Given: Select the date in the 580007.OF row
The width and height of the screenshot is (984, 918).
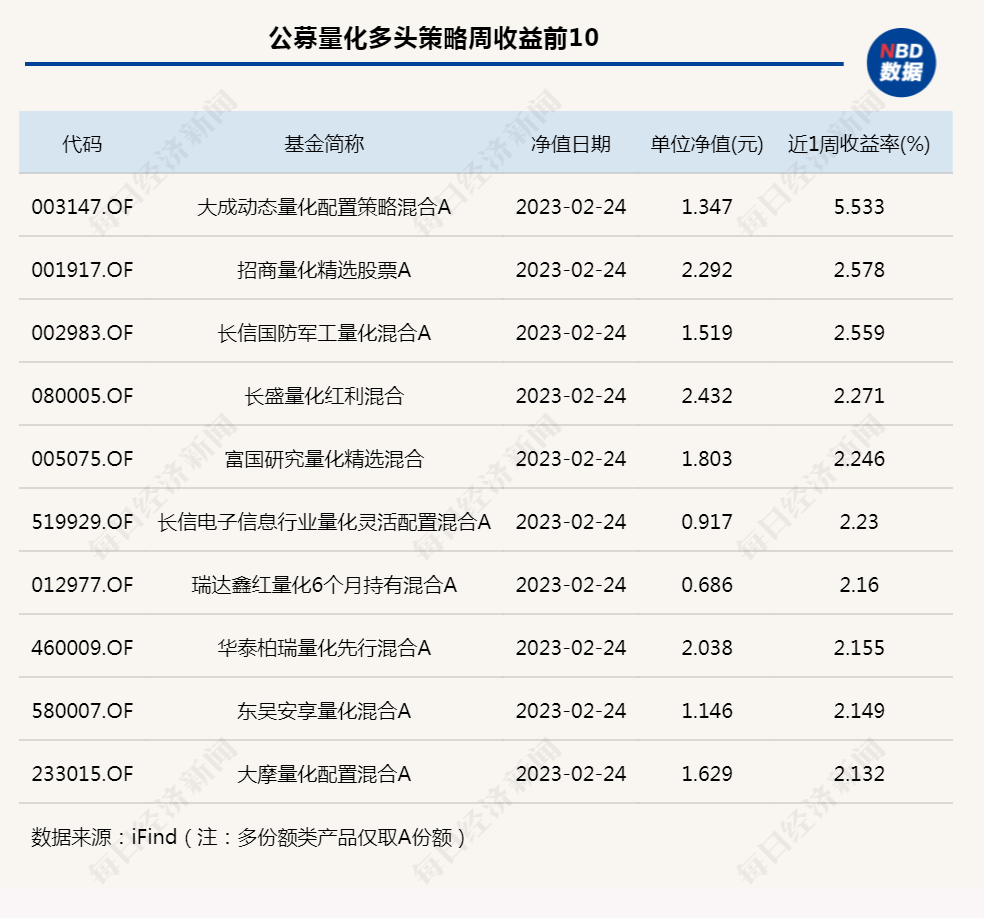Looking at the screenshot, I should coord(571,711).
